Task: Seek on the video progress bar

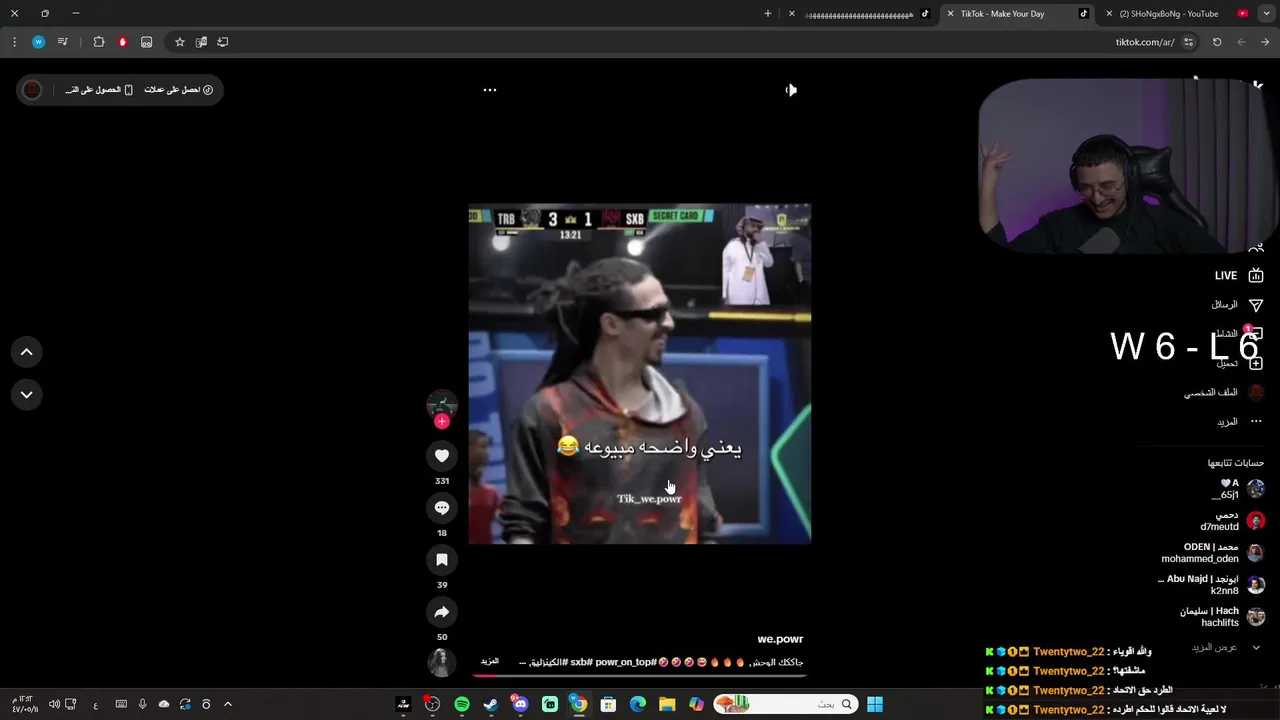Action: (640, 674)
